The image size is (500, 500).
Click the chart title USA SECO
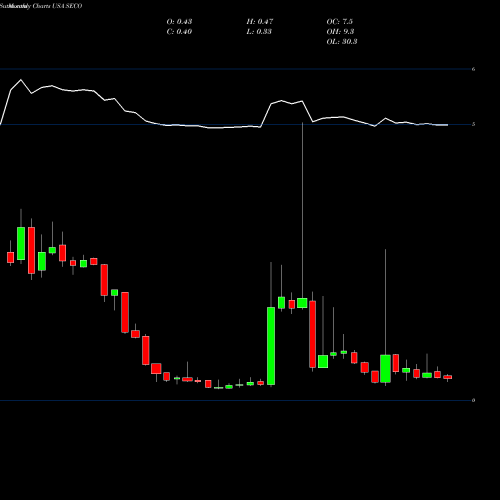coord(67,6)
